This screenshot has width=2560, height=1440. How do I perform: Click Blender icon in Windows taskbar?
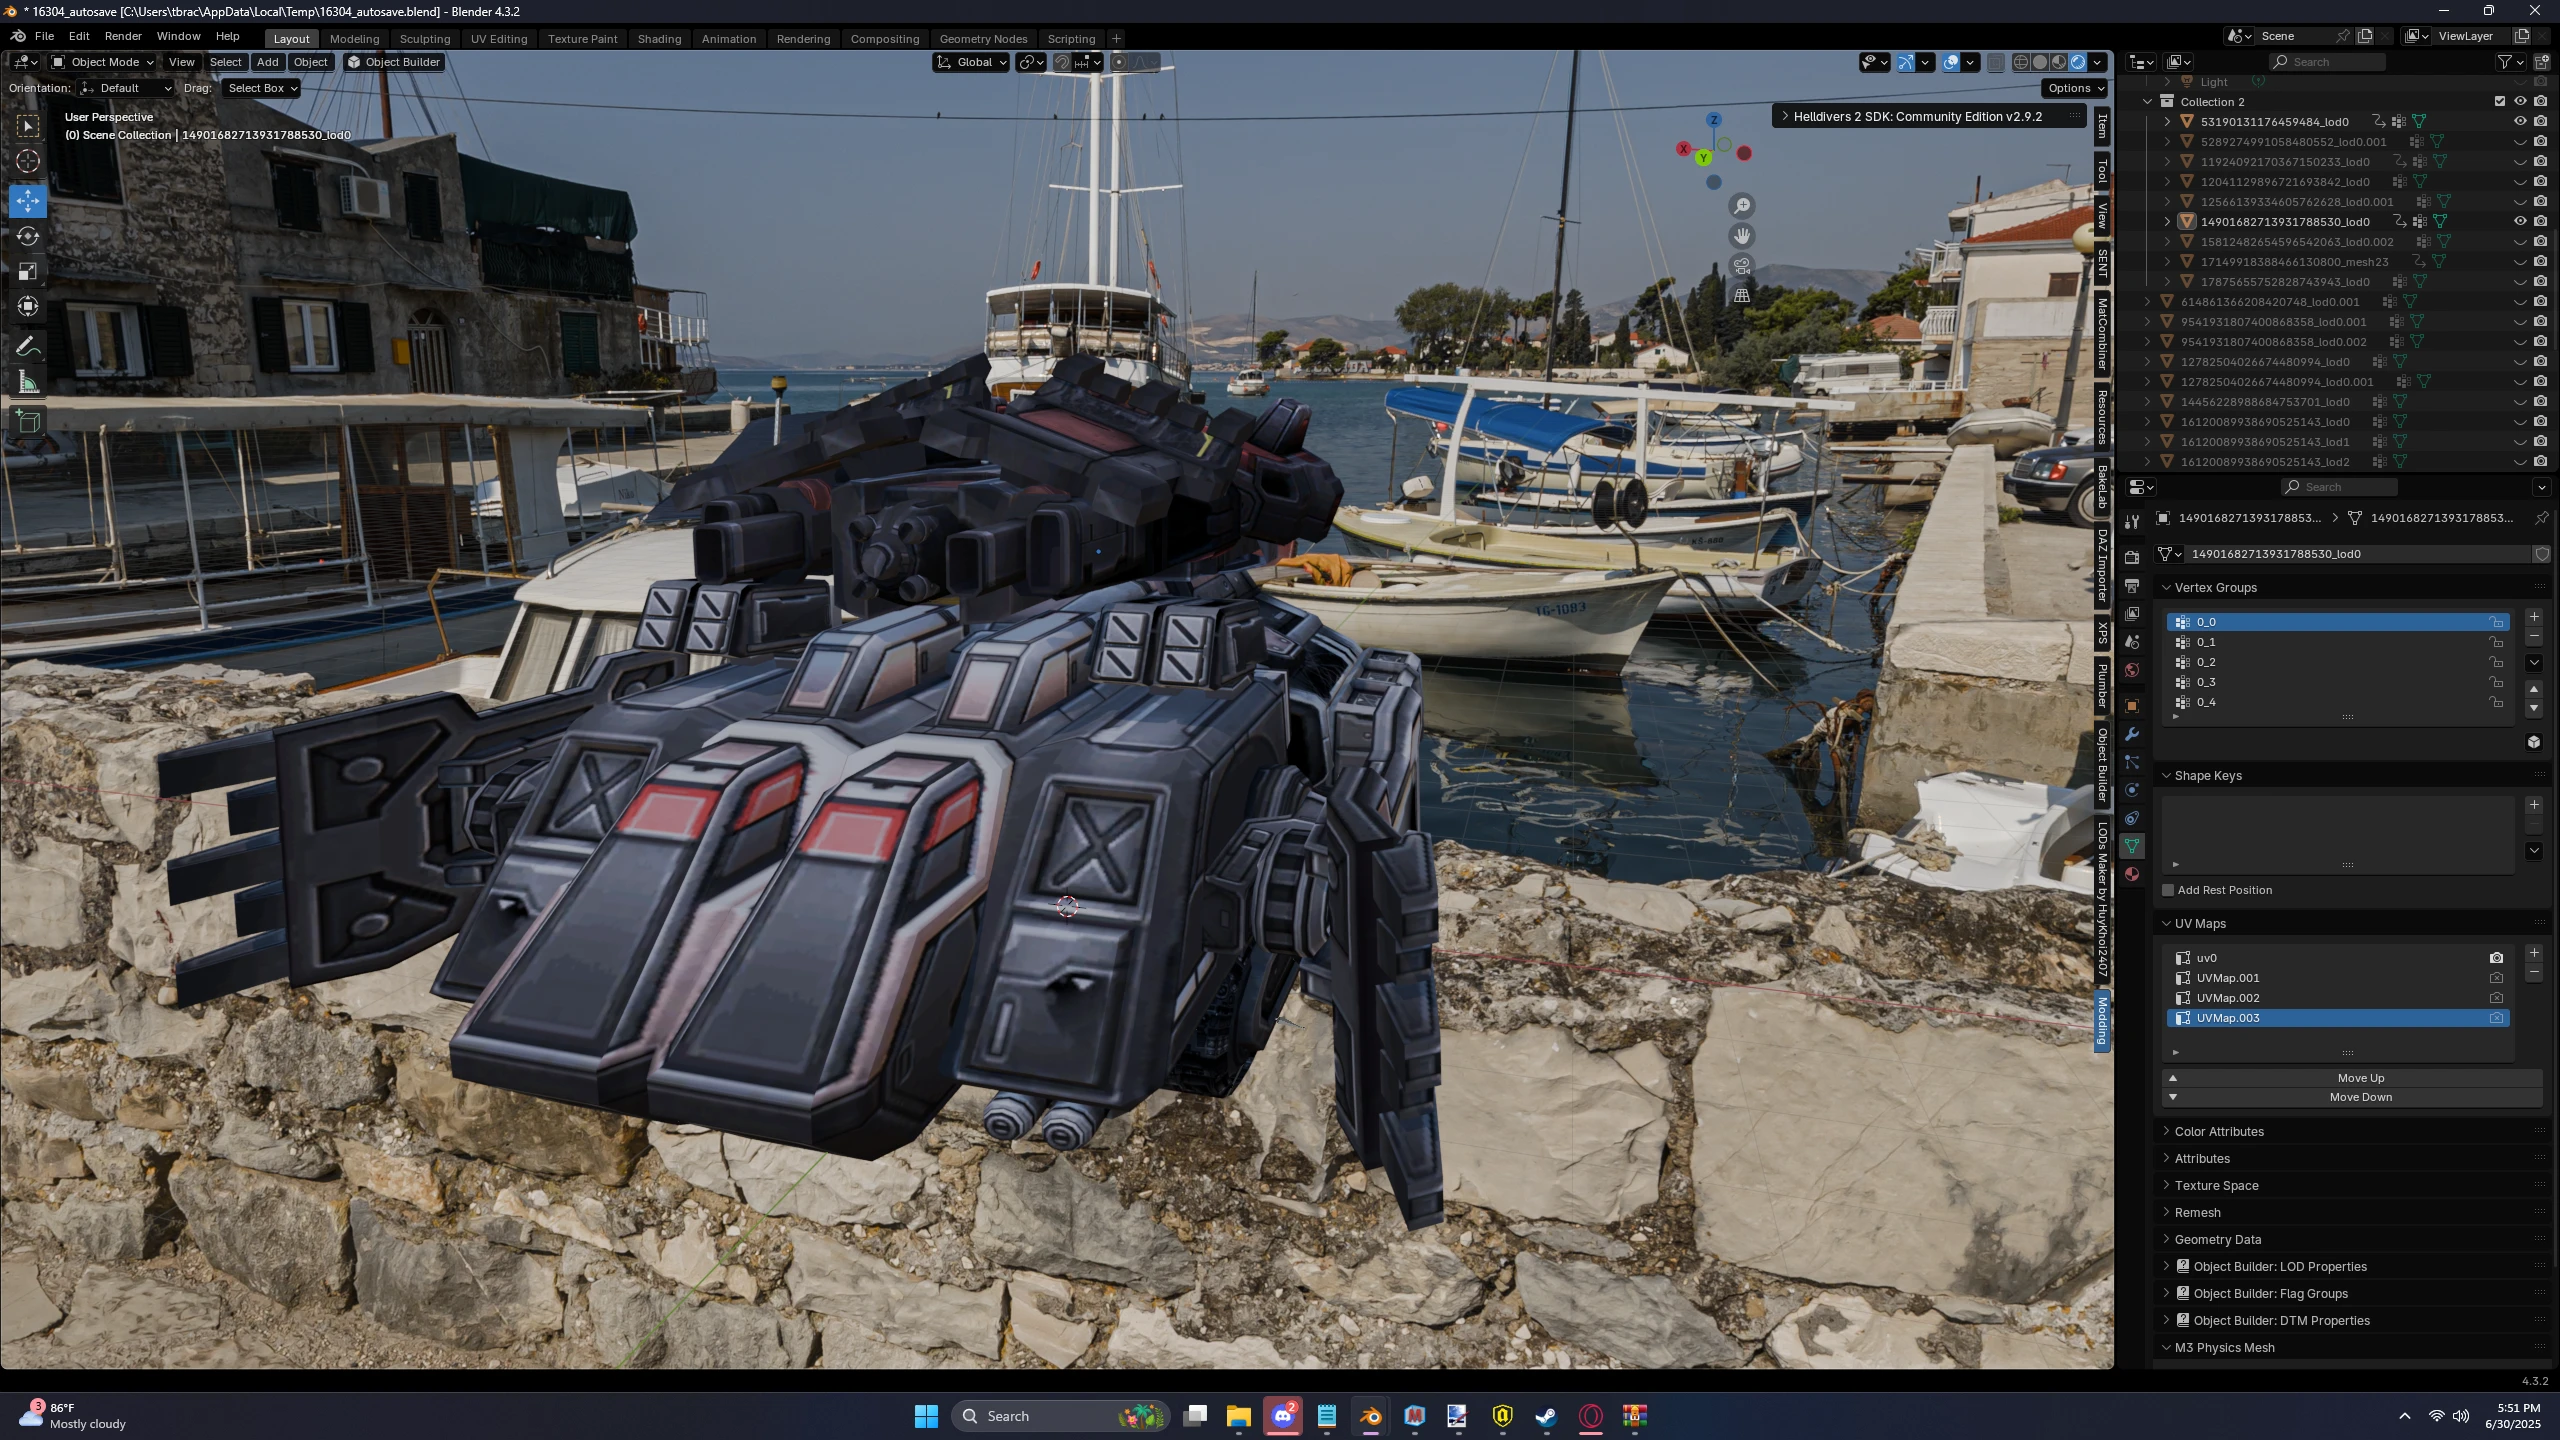click(x=1370, y=1416)
